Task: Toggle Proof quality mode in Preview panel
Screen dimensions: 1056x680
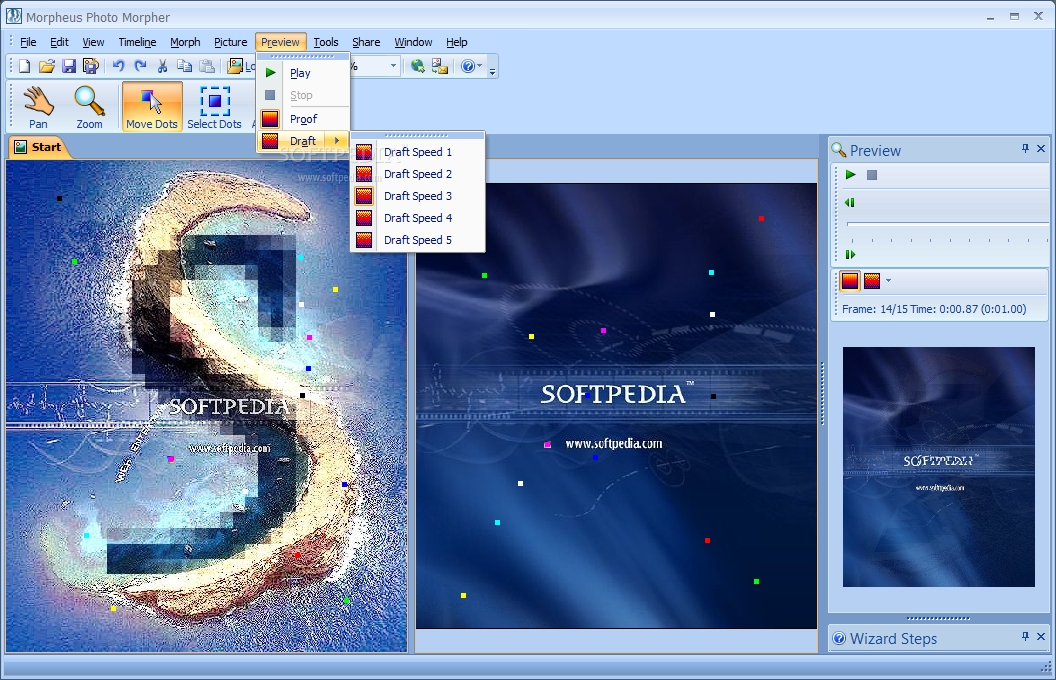Action: (850, 281)
